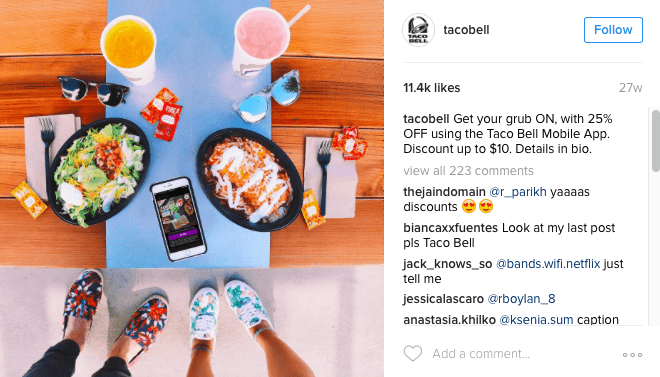Open the three-dot more options menu
Viewport: 660px width, 377px height.
coord(632,355)
